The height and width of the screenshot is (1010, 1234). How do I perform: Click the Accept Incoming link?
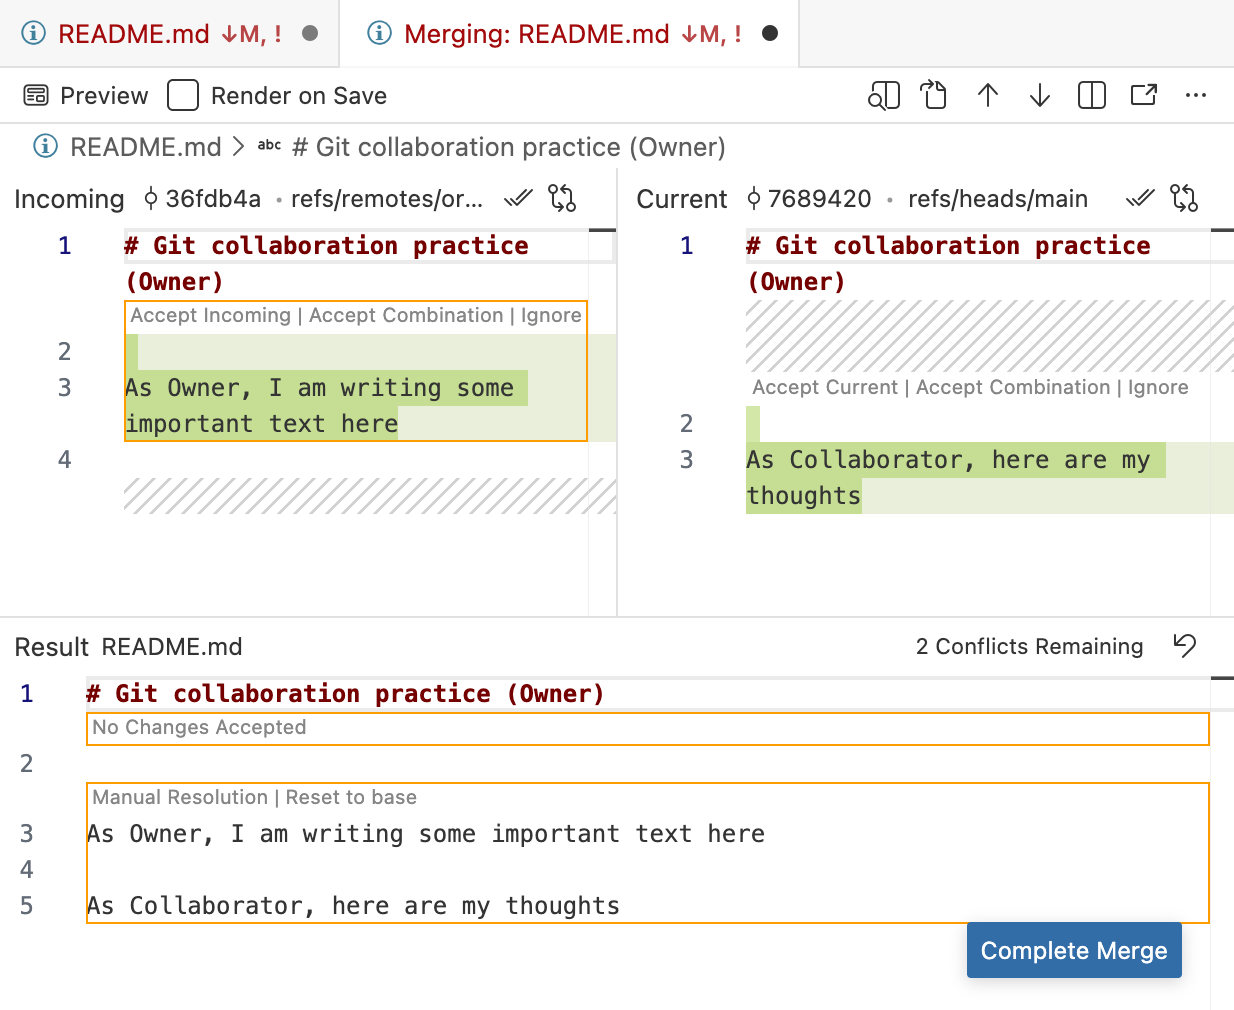point(211,315)
